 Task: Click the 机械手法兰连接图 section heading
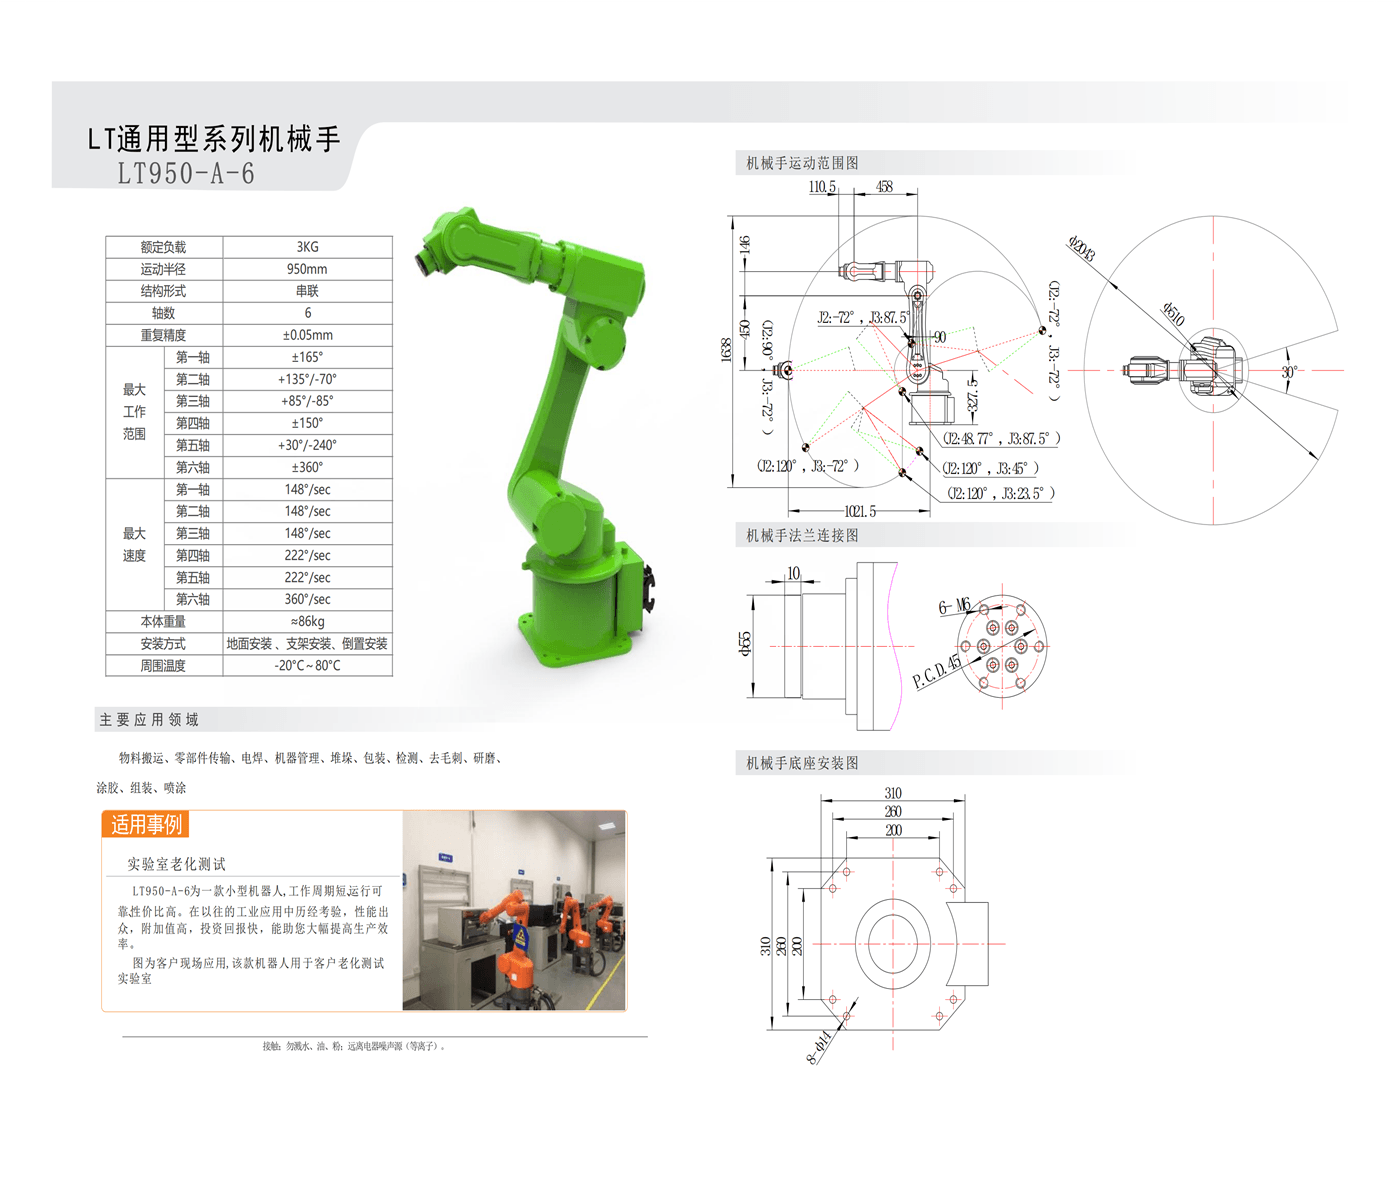tap(802, 536)
